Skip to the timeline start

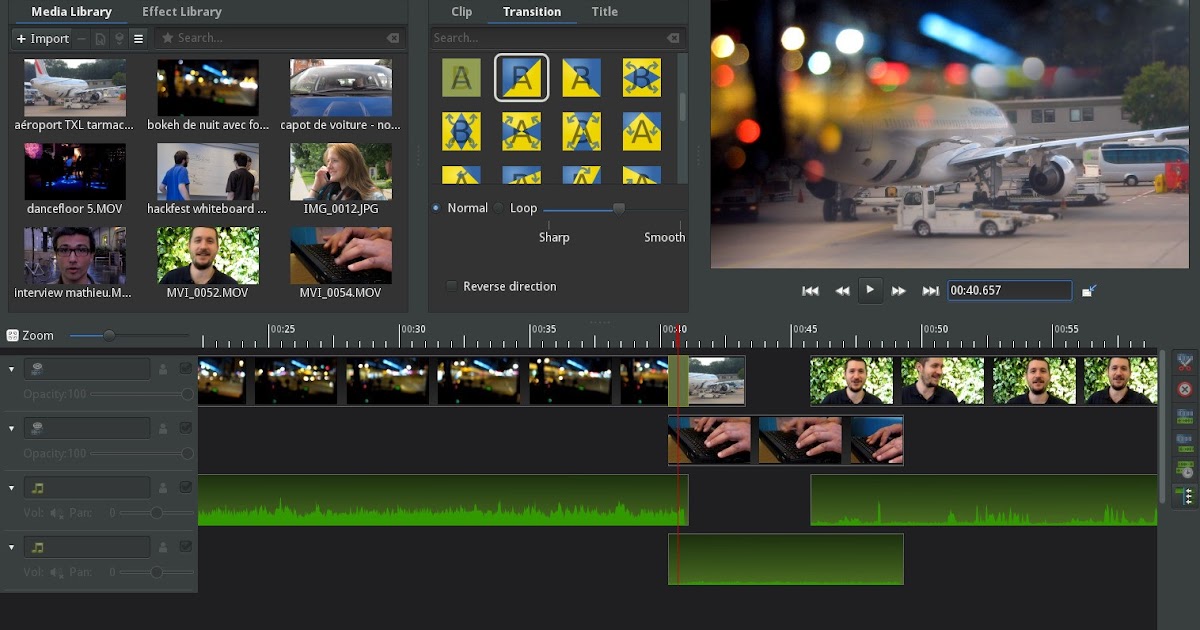coord(811,291)
